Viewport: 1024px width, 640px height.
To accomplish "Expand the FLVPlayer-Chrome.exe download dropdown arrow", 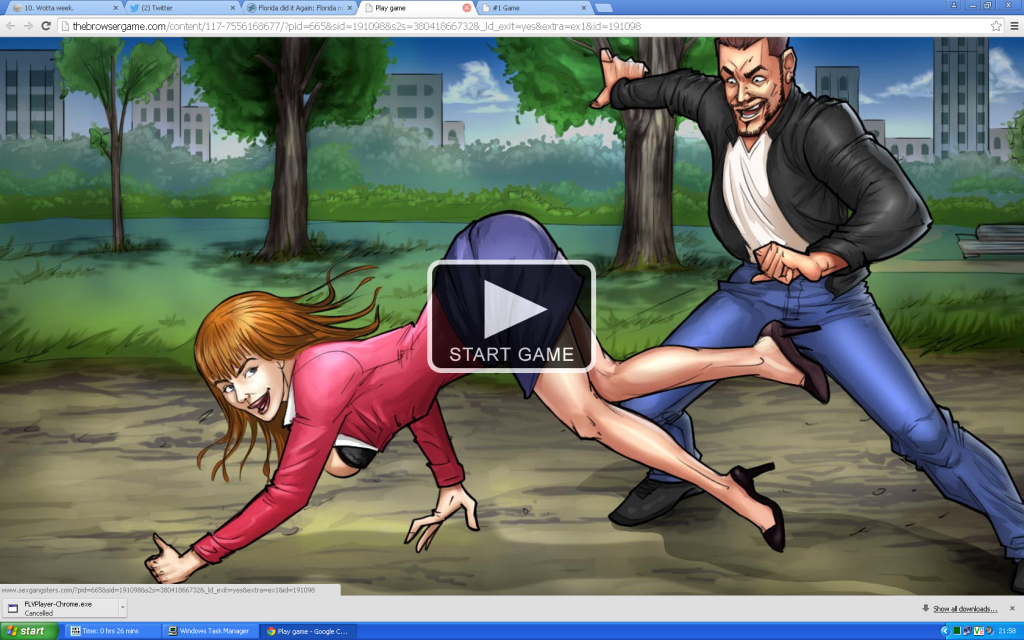I will coord(122,608).
